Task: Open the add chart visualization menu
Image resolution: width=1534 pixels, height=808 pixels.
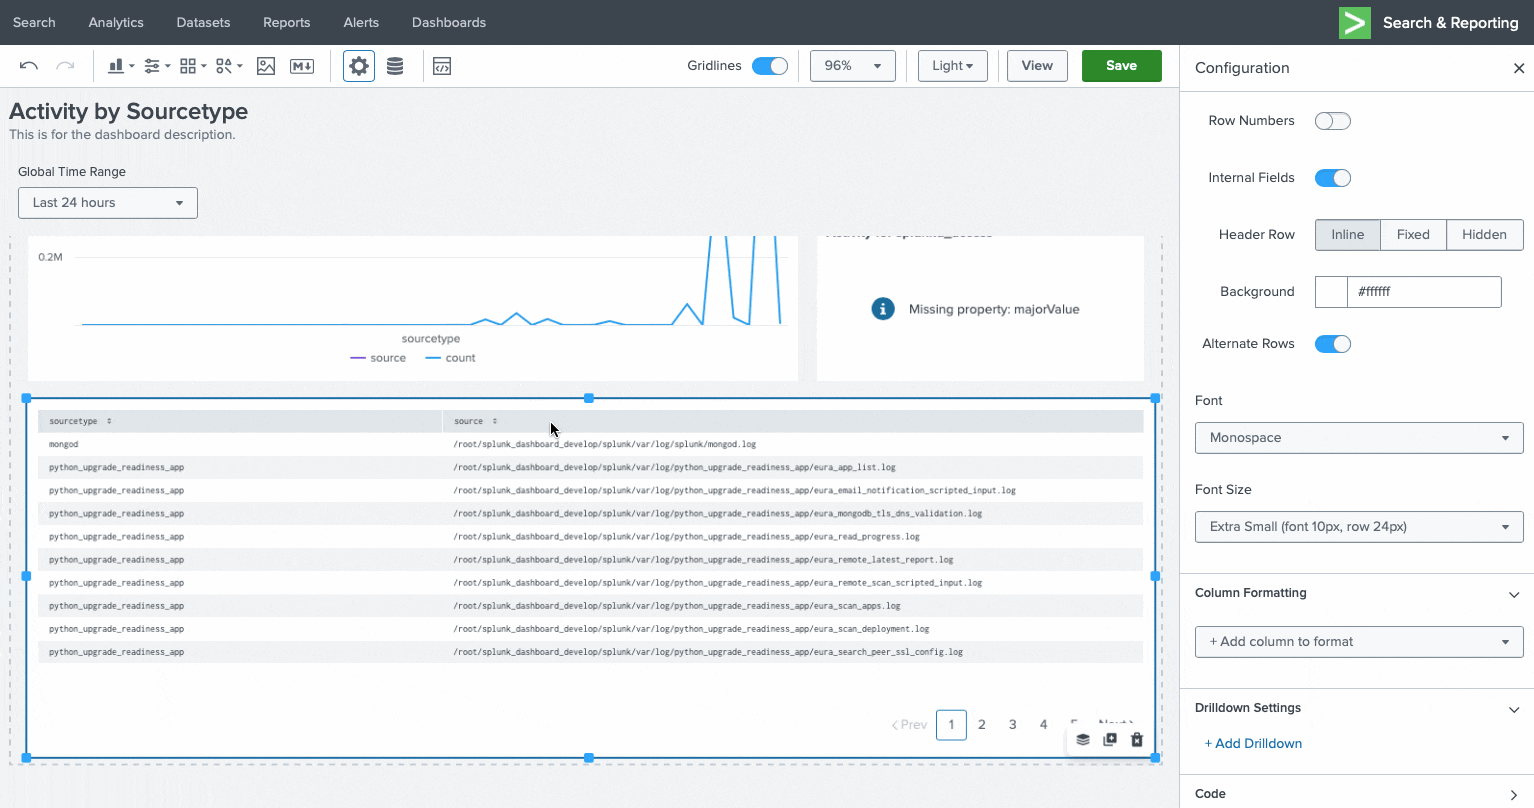Action: click(x=120, y=66)
